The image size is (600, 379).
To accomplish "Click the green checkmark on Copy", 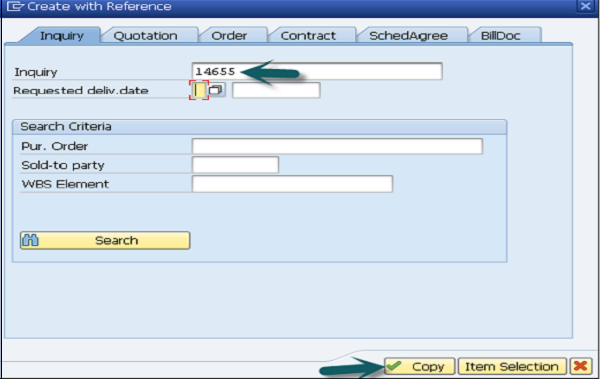I will point(394,366).
